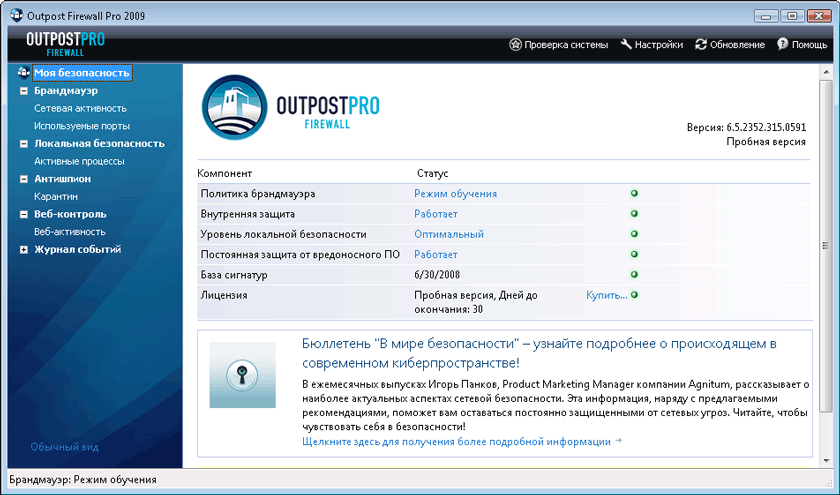Click Работает link for Постоянная защита
The height and width of the screenshot is (495, 840).
tap(436, 255)
